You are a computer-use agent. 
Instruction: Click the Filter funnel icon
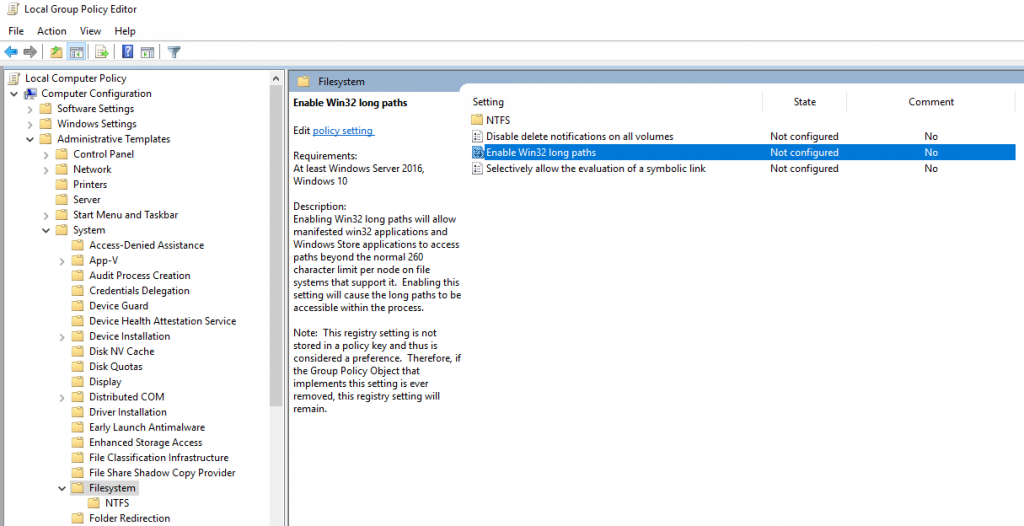[174, 52]
